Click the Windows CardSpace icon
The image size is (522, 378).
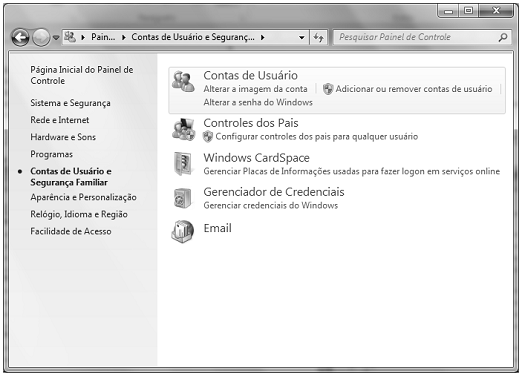click(x=183, y=164)
